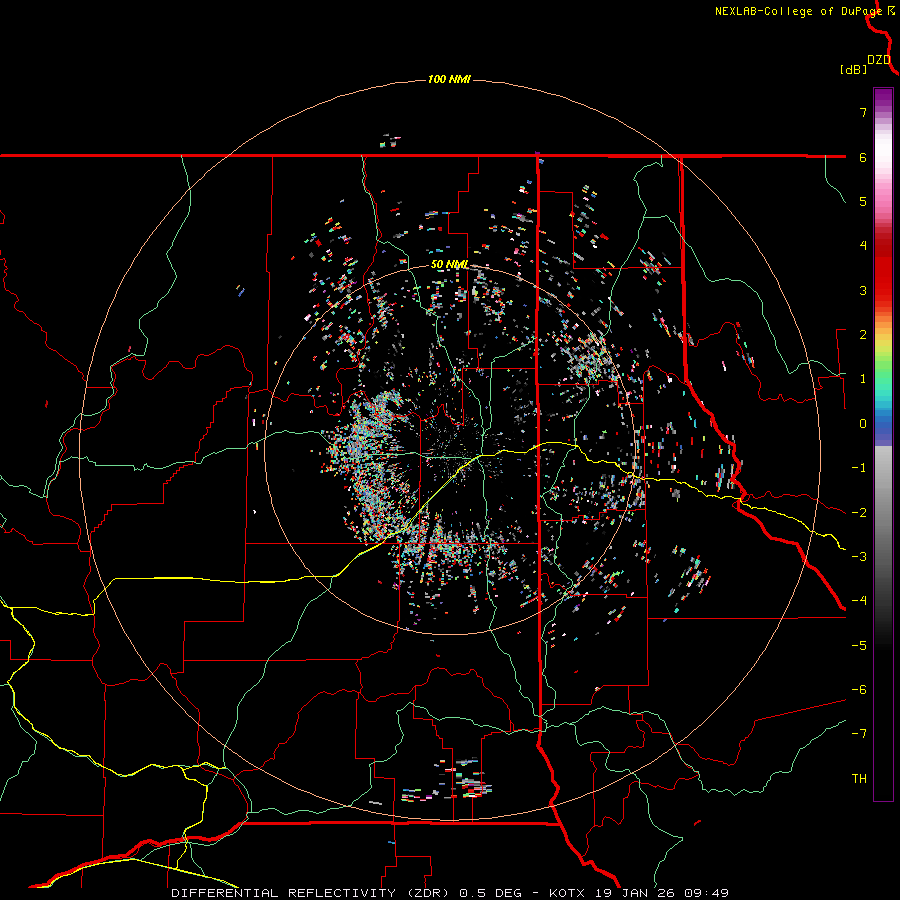The height and width of the screenshot is (900, 900).
Task: Click the 5 tick label on the scale
Action: tap(863, 201)
